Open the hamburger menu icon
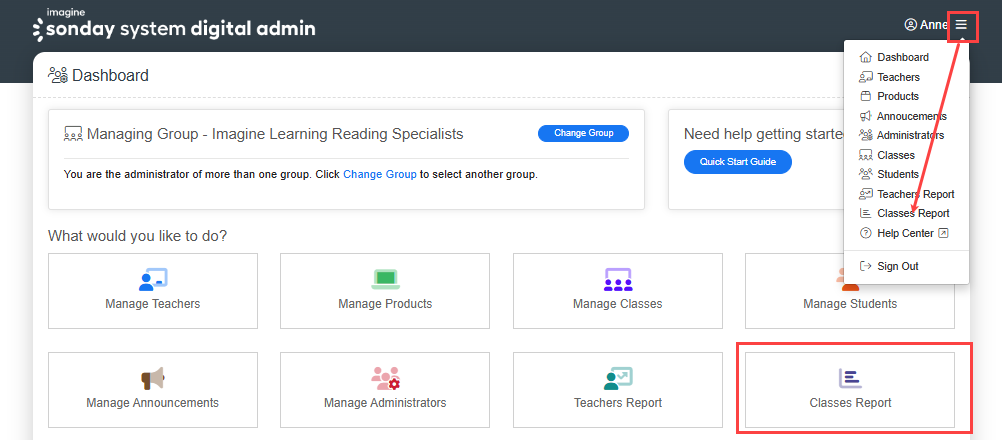The height and width of the screenshot is (440, 1002). pos(961,25)
